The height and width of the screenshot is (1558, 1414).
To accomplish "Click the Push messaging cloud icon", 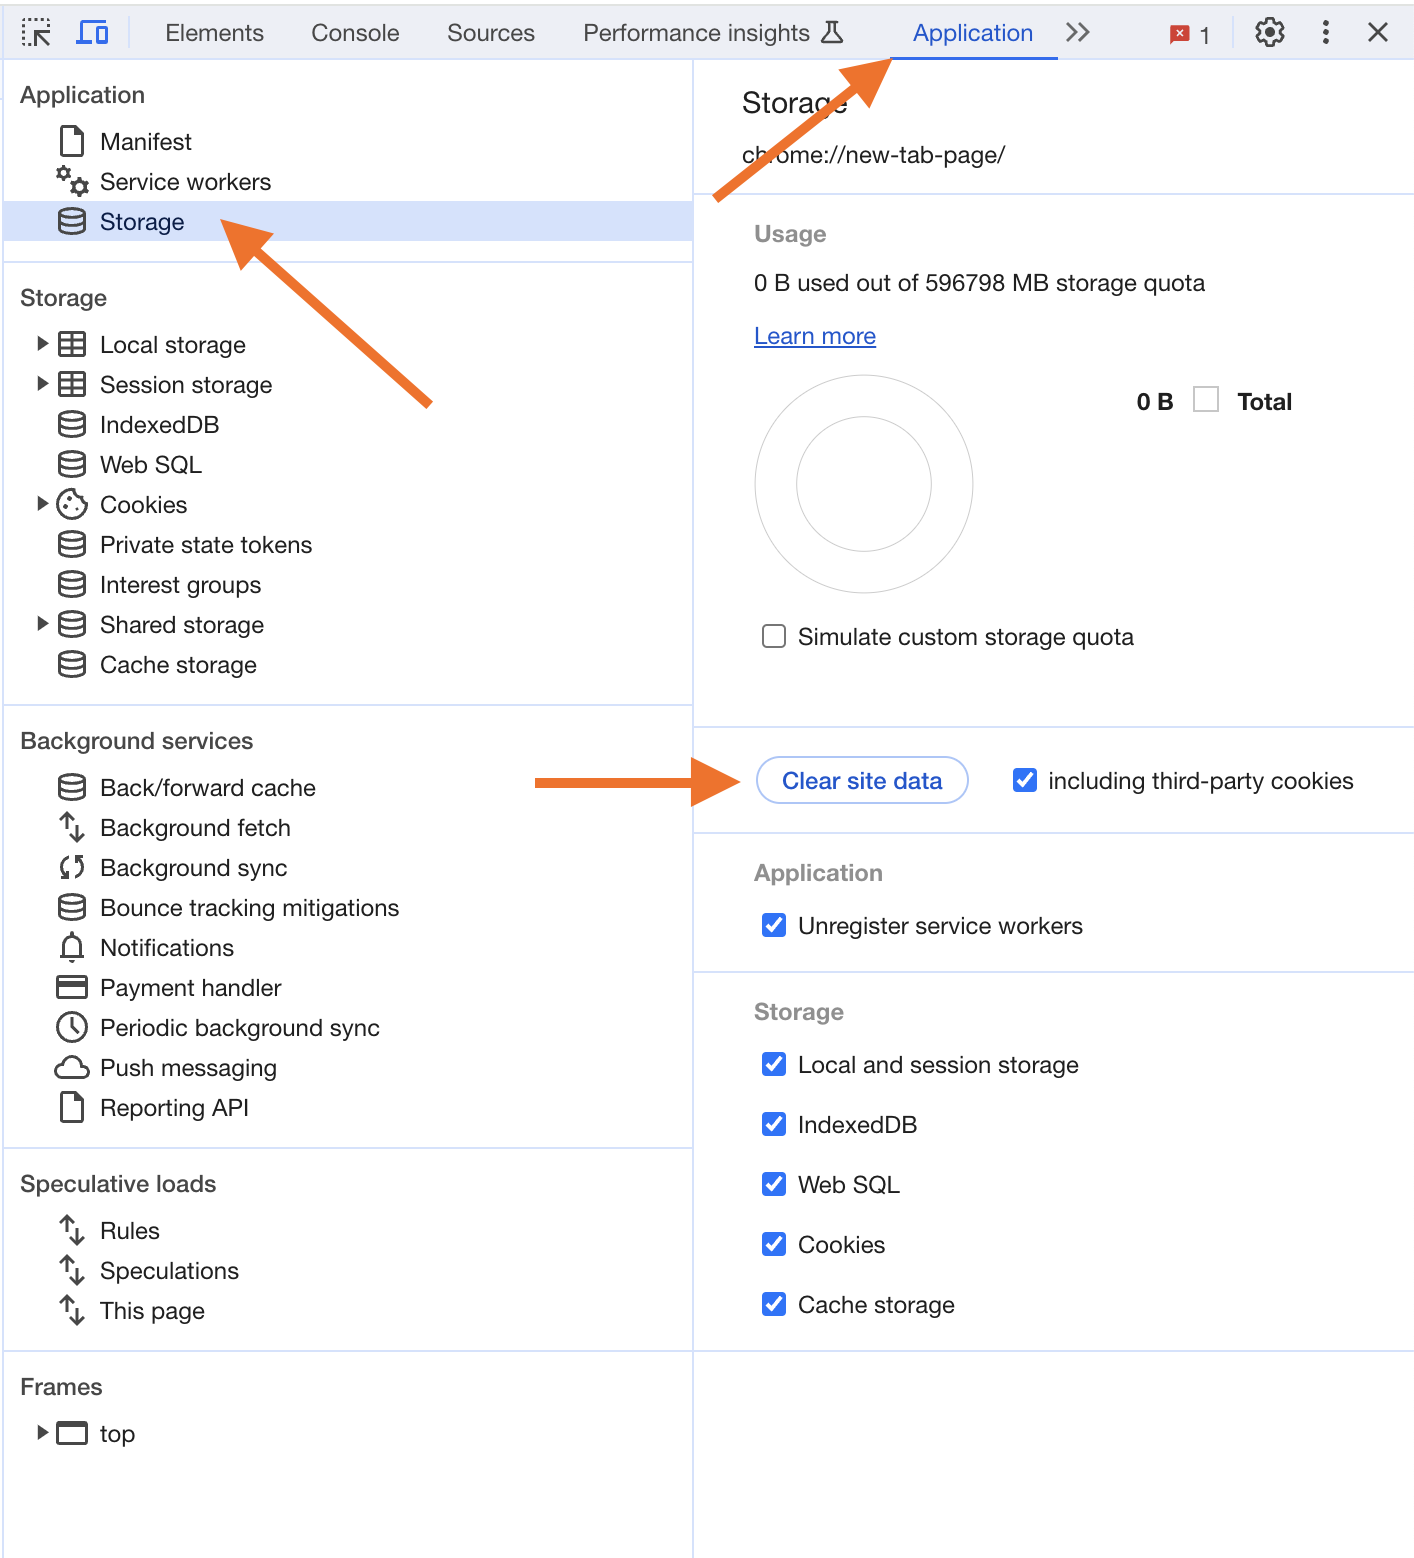I will click(72, 1068).
